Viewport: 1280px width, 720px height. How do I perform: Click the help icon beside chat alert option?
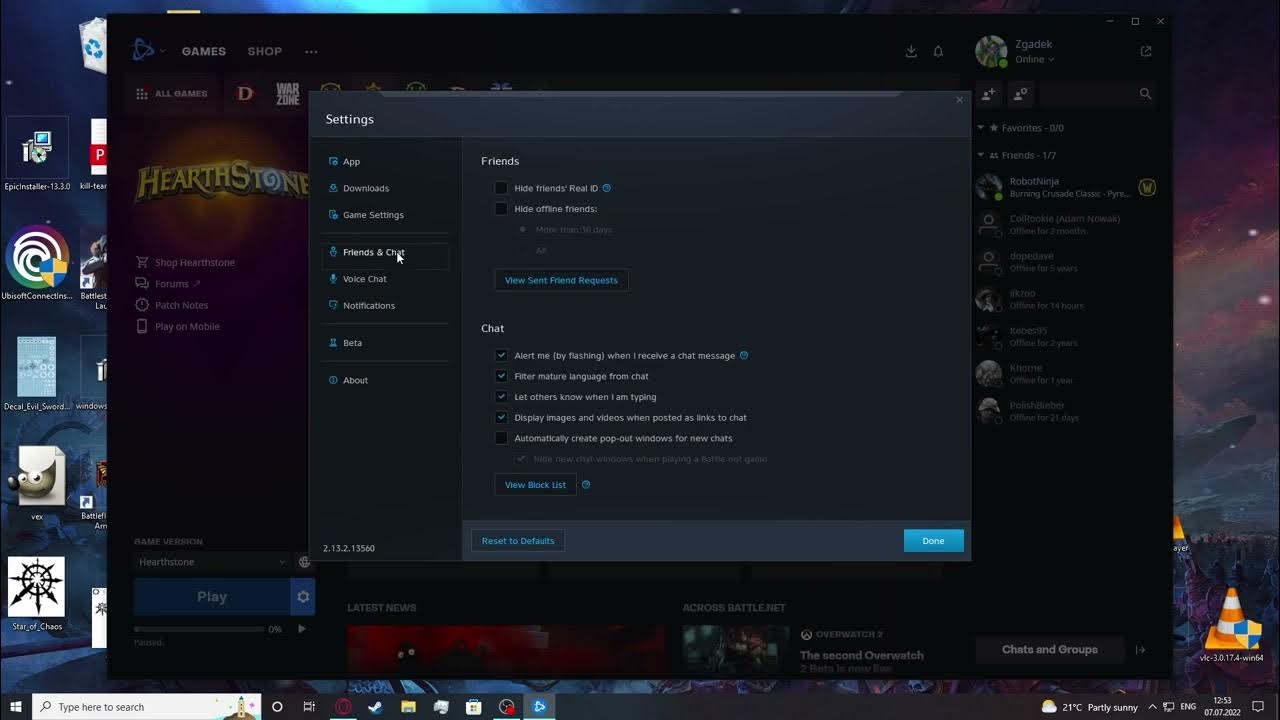tap(744, 355)
